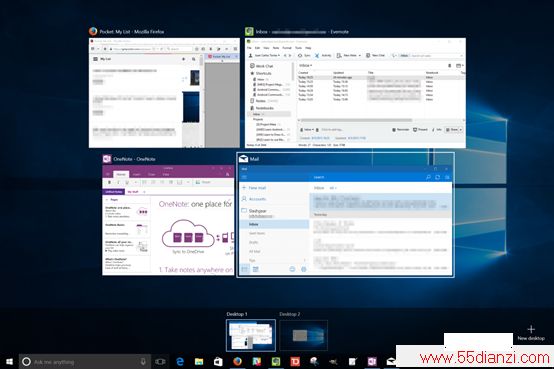
Task: Open the Share dropdown arrow in Evernote
Action: 460,130
